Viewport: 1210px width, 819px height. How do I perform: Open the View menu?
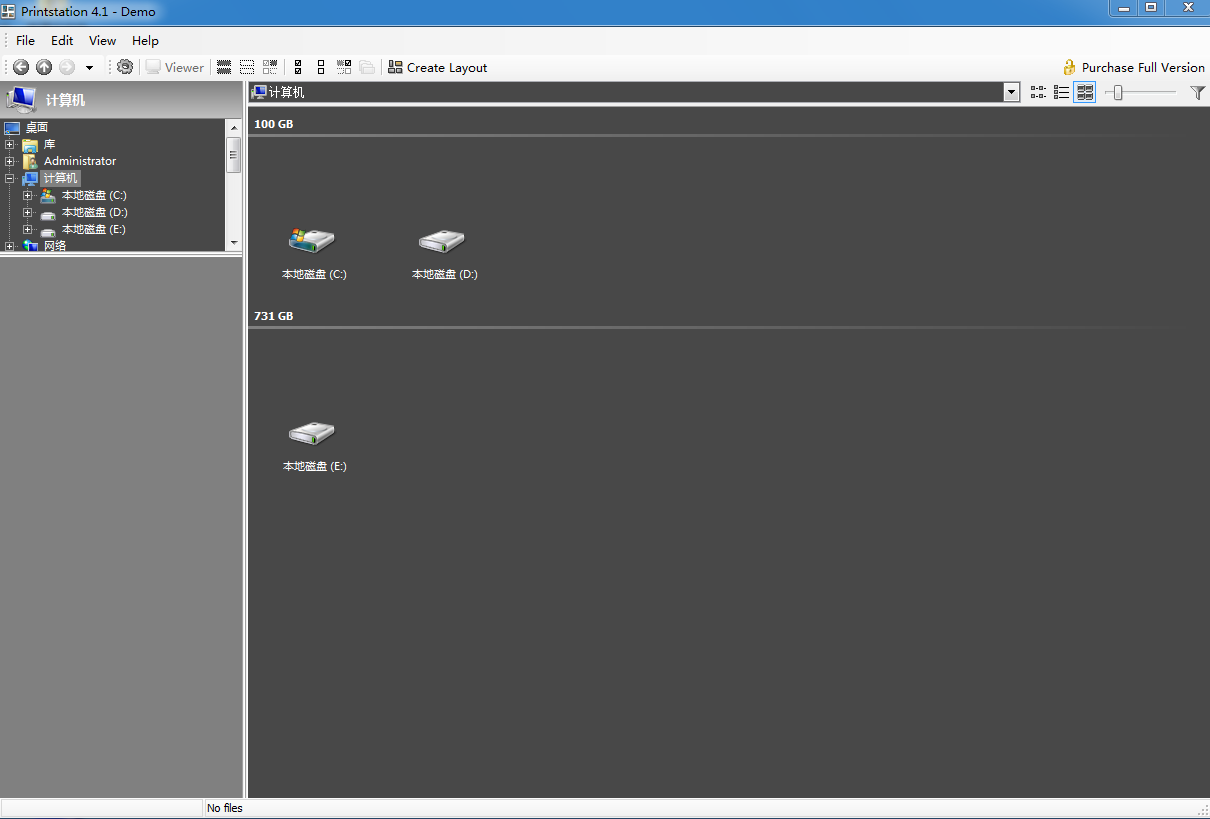click(102, 40)
